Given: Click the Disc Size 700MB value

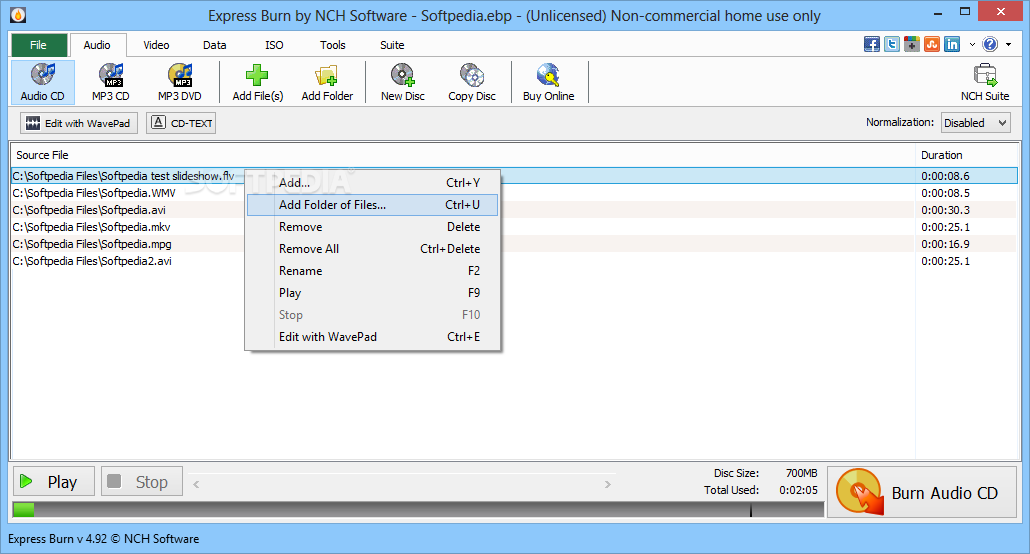Looking at the screenshot, I should pyautogui.click(x=801, y=473).
